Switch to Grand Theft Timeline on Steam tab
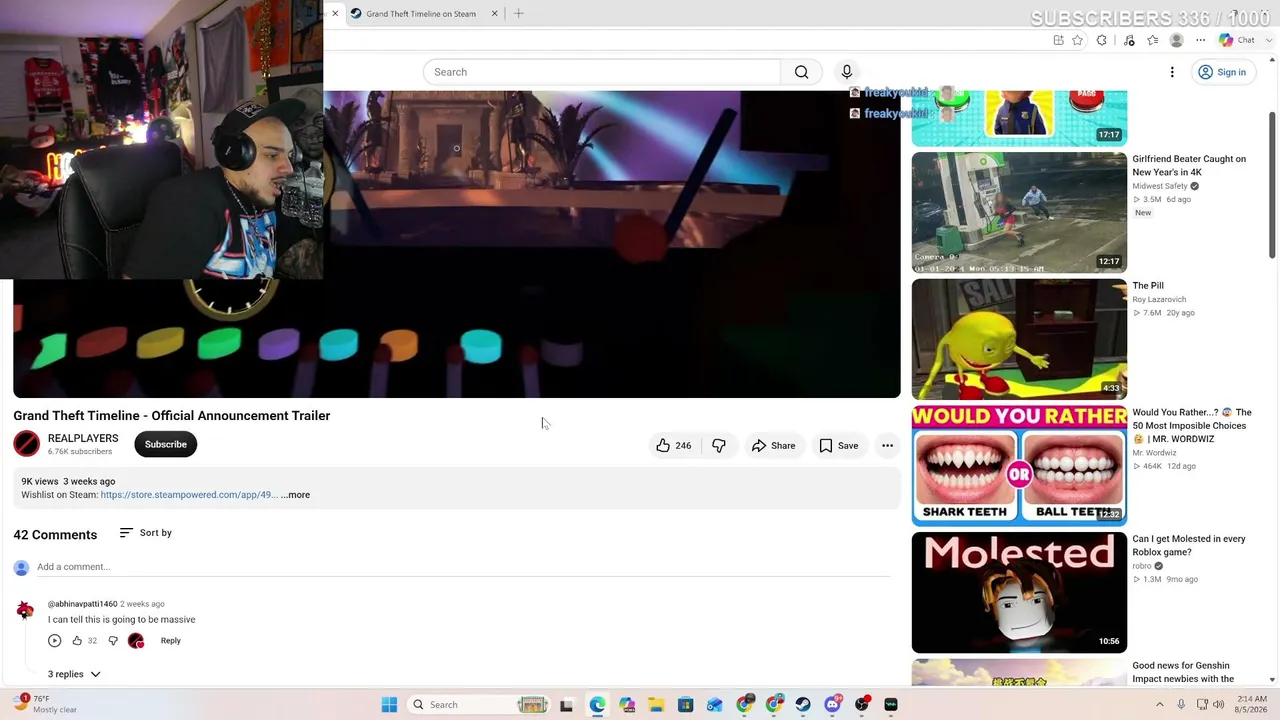 coord(421,14)
